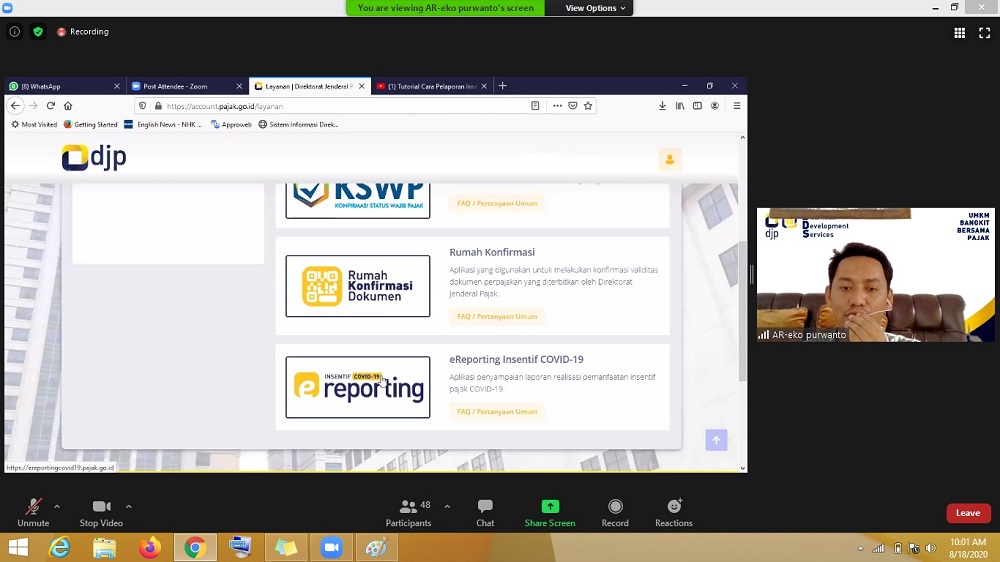Show the Firefox sidebars
The width and height of the screenshot is (1000, 562).
697,106
